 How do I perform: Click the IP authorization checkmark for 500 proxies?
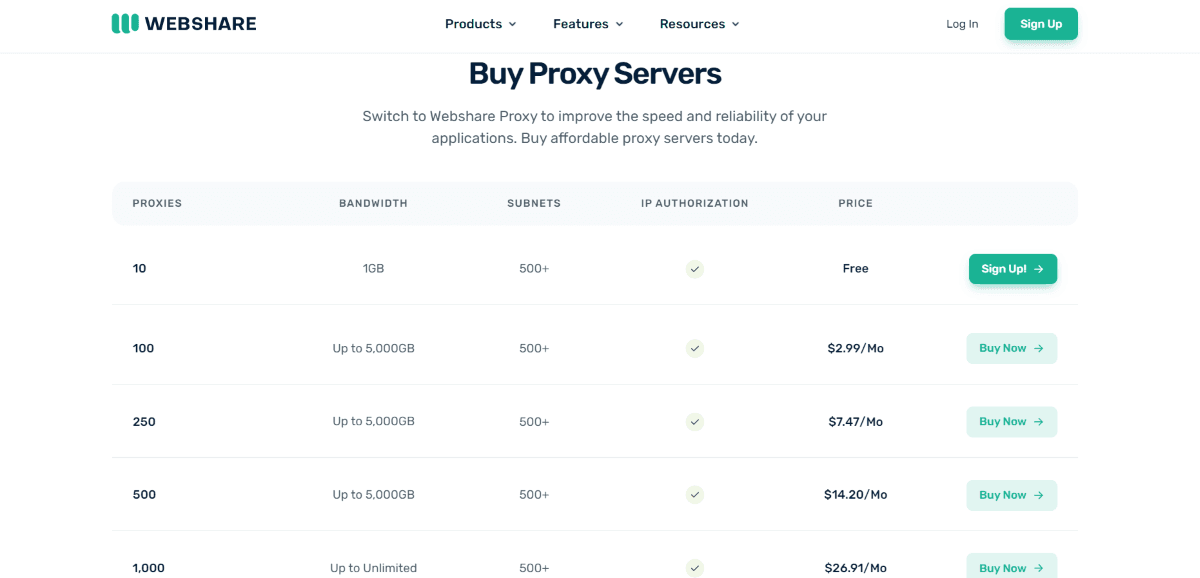tap(695, 495)
